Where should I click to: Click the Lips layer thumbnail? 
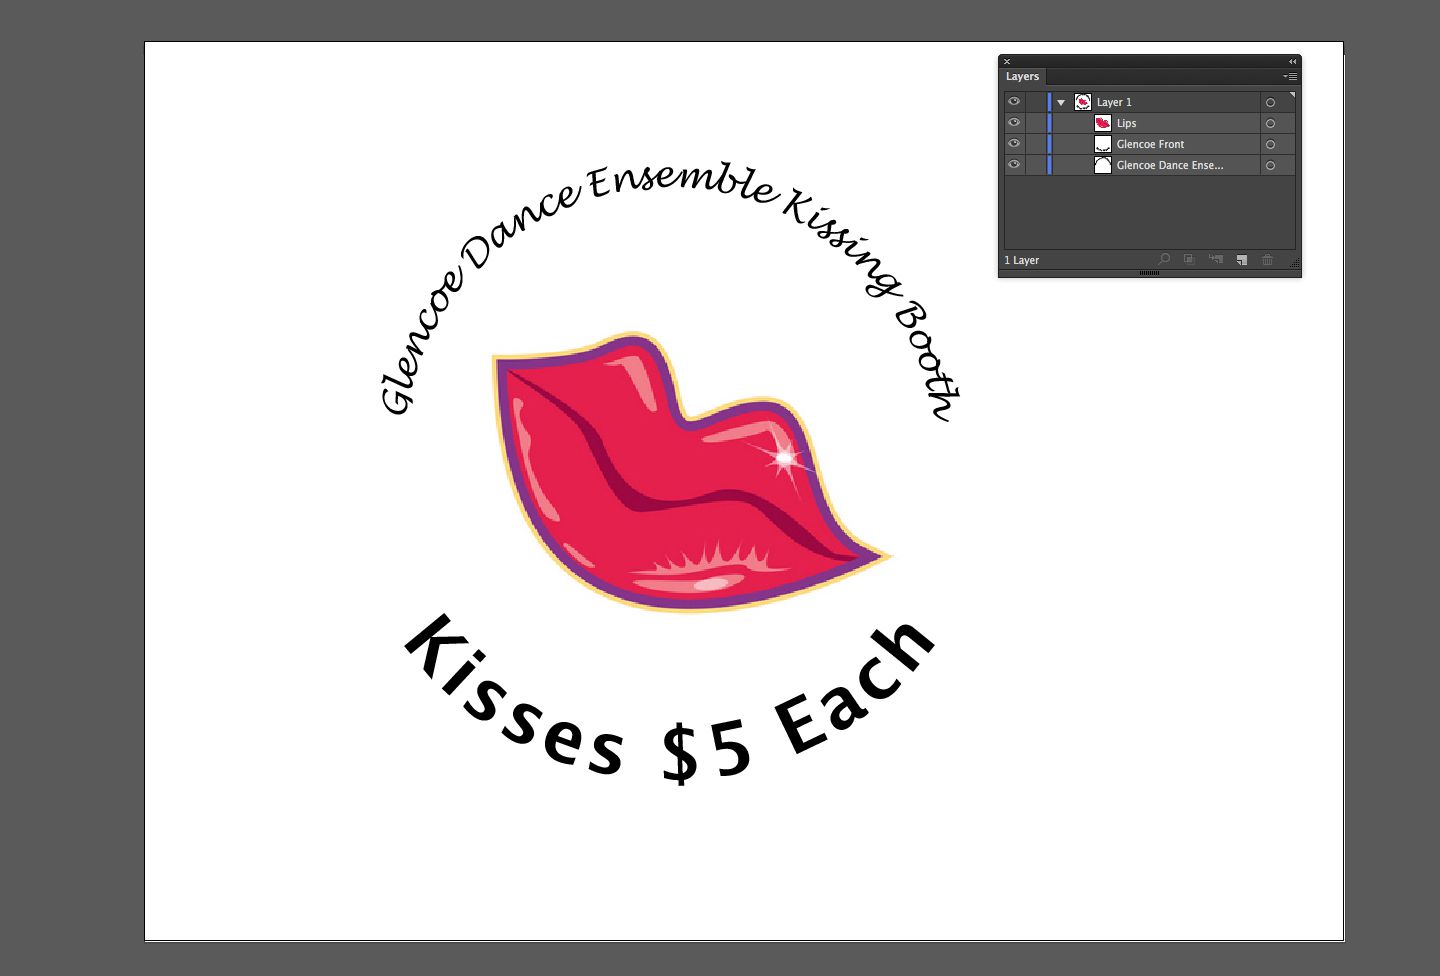click(1103, 123)
